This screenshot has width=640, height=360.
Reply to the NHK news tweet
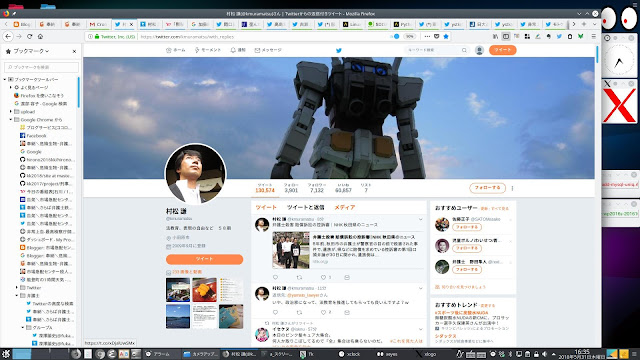coord(275,277)
